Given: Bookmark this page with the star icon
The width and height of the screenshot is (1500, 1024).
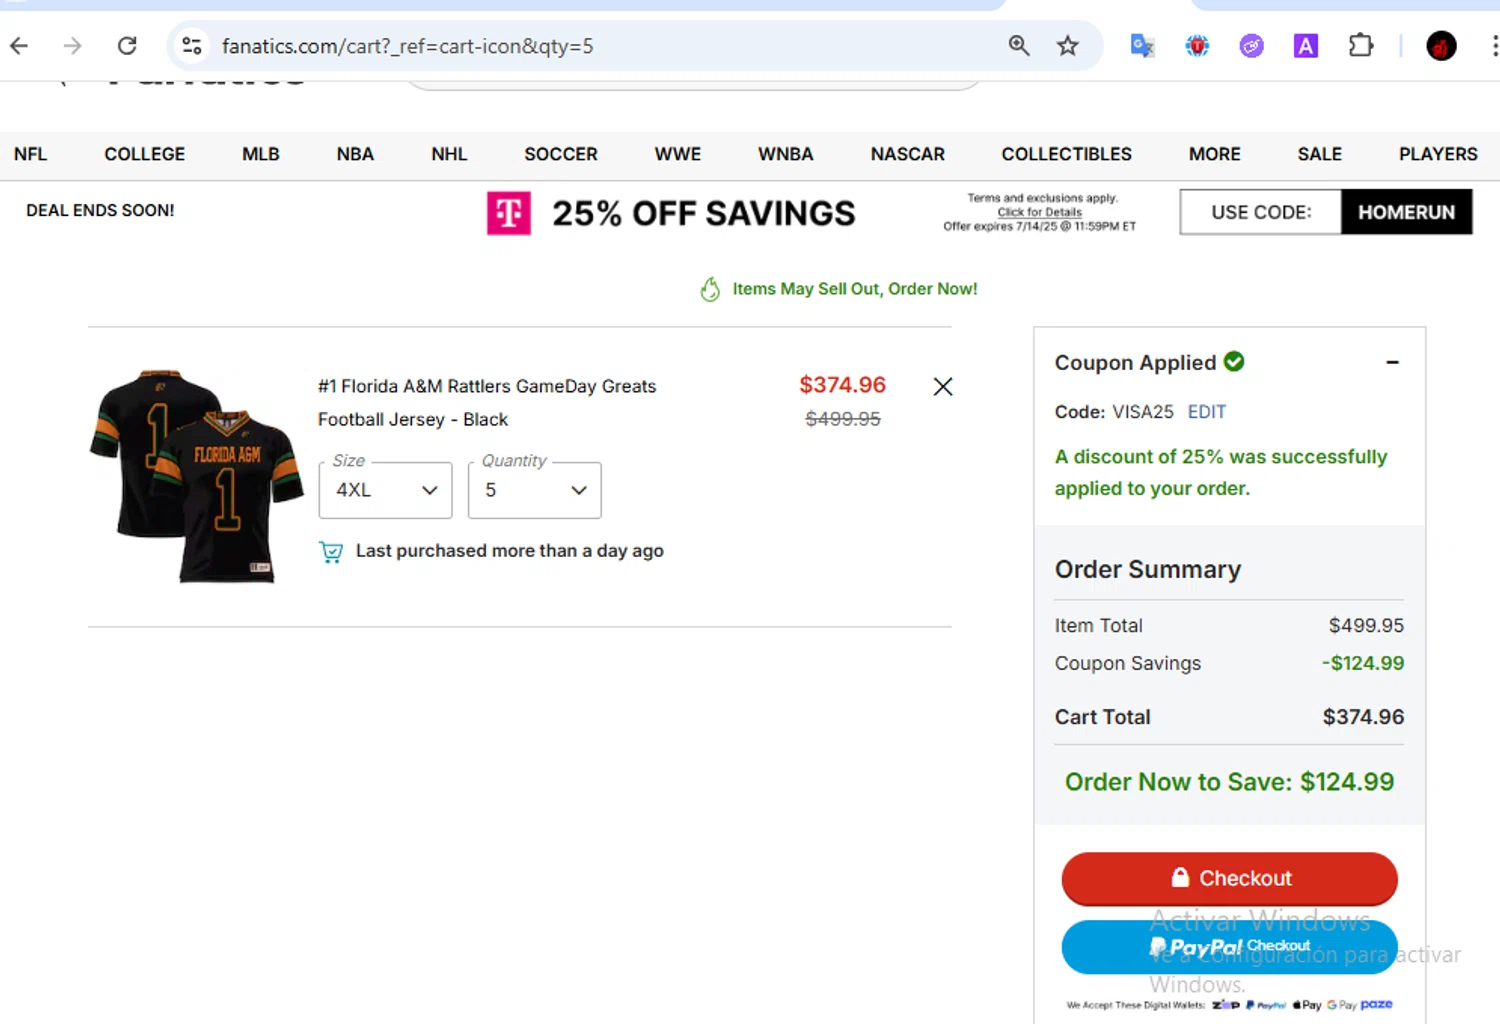Looking at the screenshot, I should [1068, 46].
